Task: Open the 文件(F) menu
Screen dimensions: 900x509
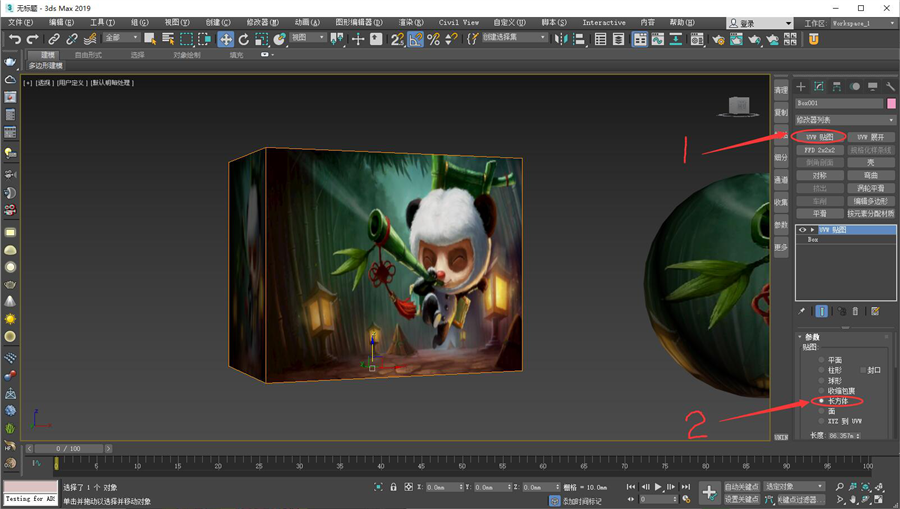Action: pyautogui.click(x=21, y=22)
